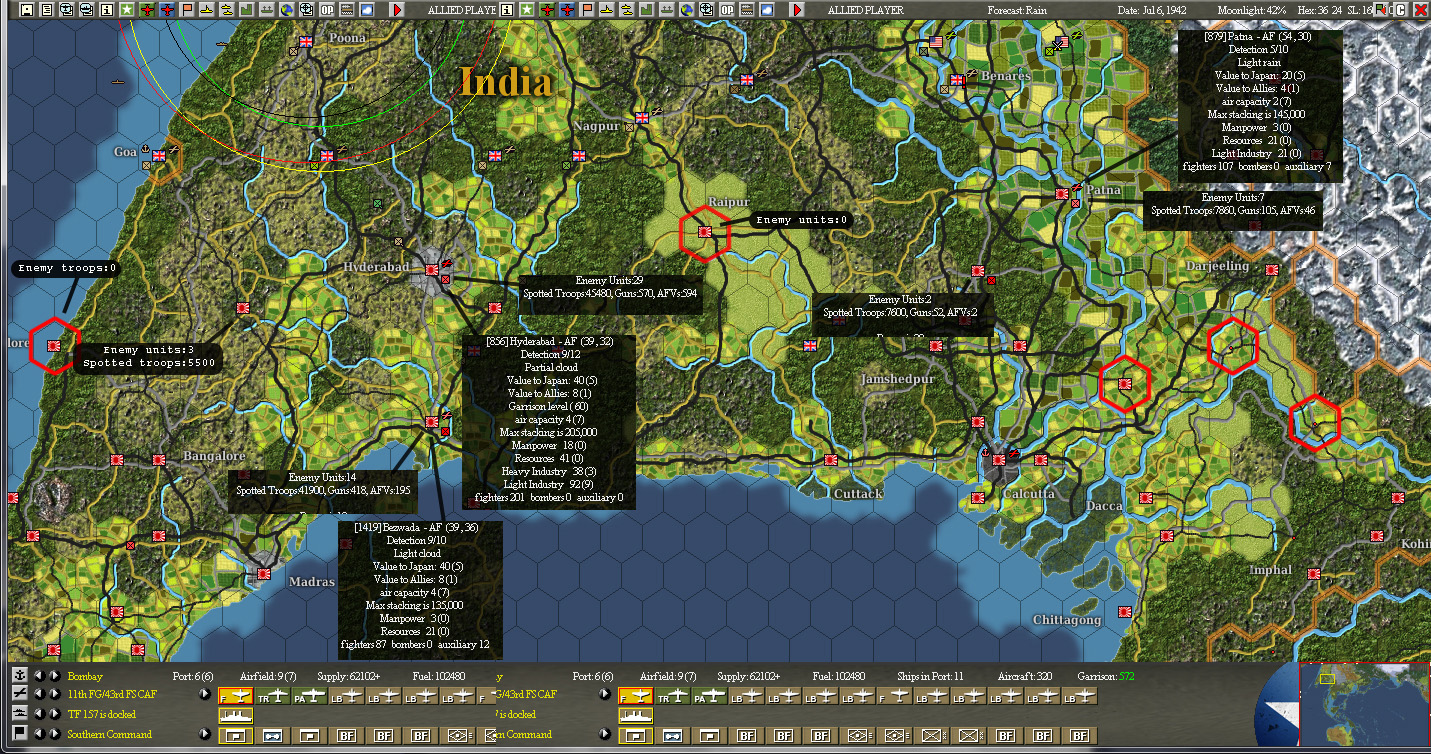Click the 'C' button at the top right
Viewport: 1431px width, 754px height.
1400,10
